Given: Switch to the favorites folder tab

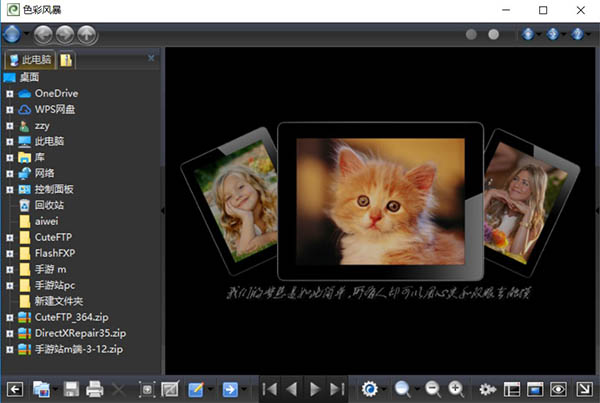Looking at the screenshot, I should (x=66, y=60).
